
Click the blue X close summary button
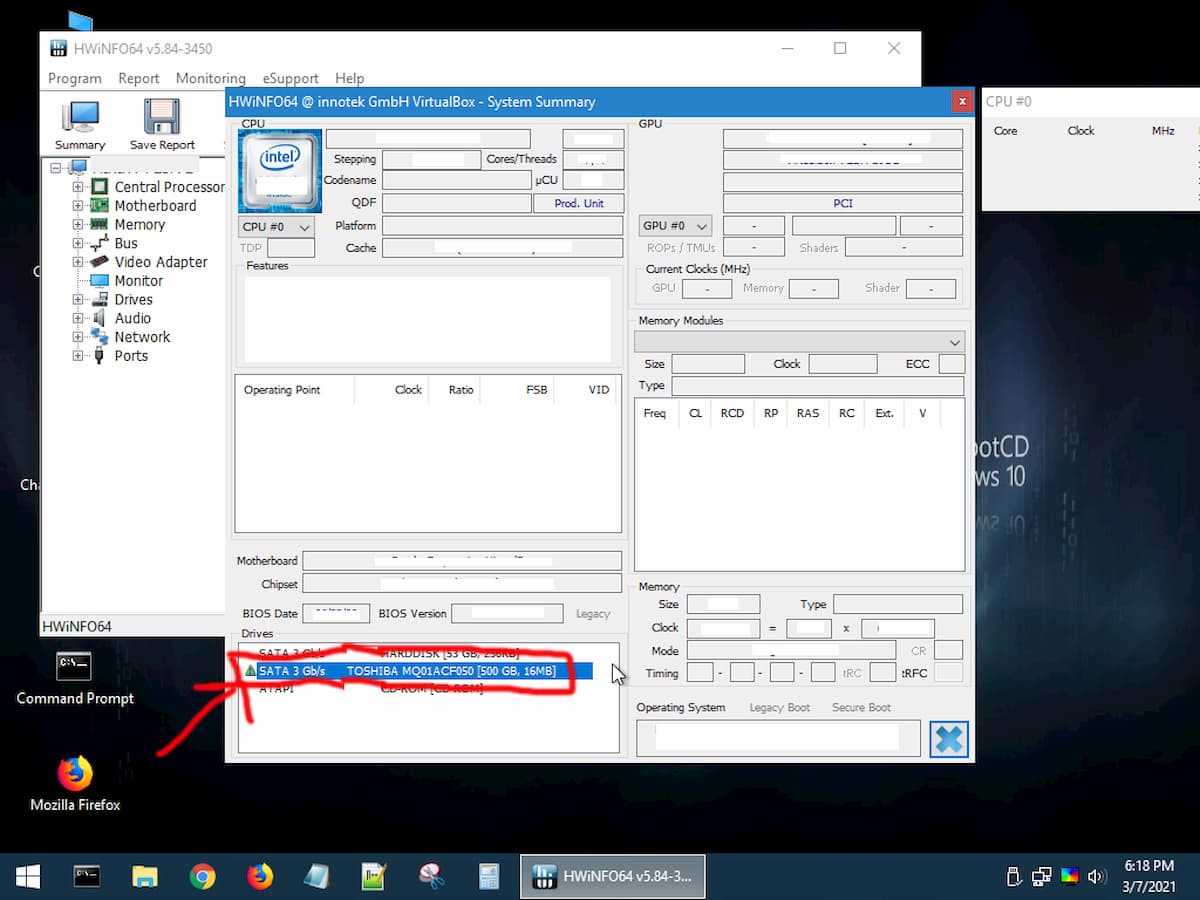(949, 739)
